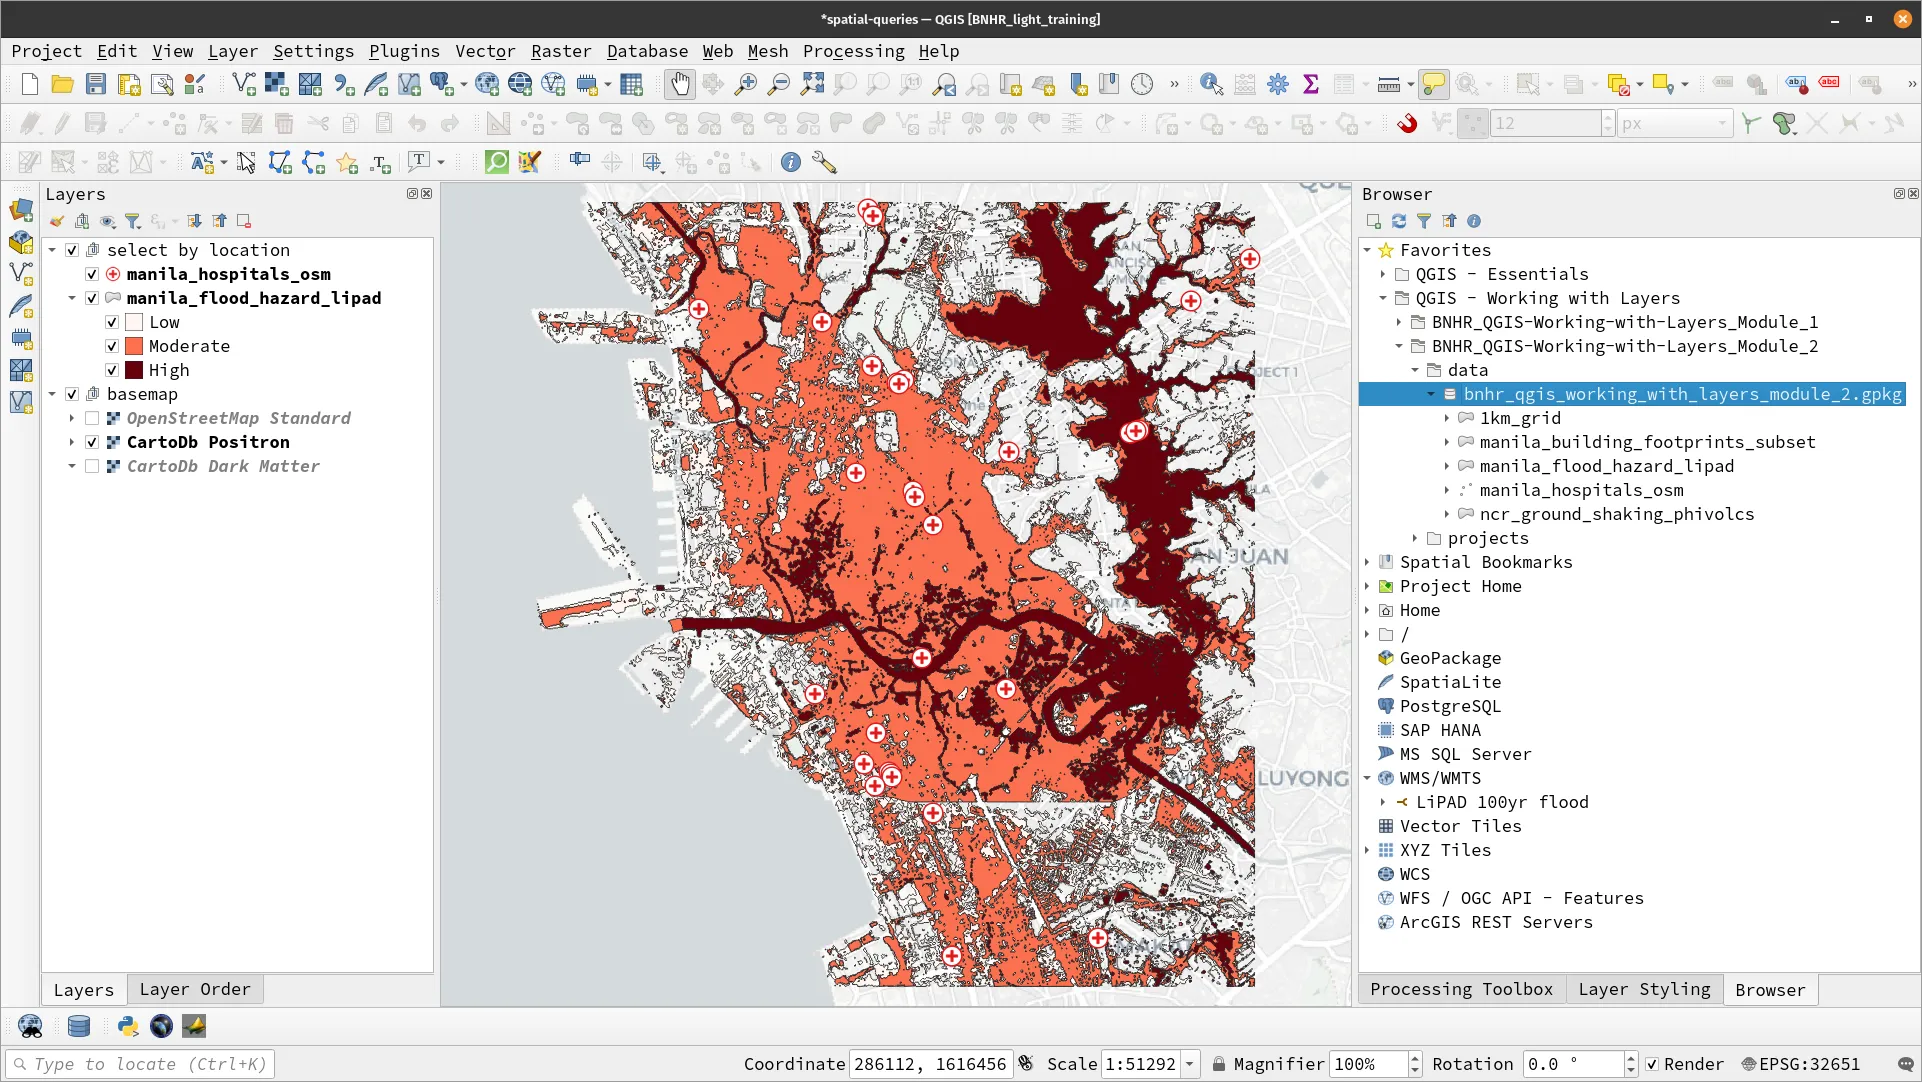Zoom to full map extent
Image resolution: width=1922 pixels, height=1082 pixels.
point(811,84)
